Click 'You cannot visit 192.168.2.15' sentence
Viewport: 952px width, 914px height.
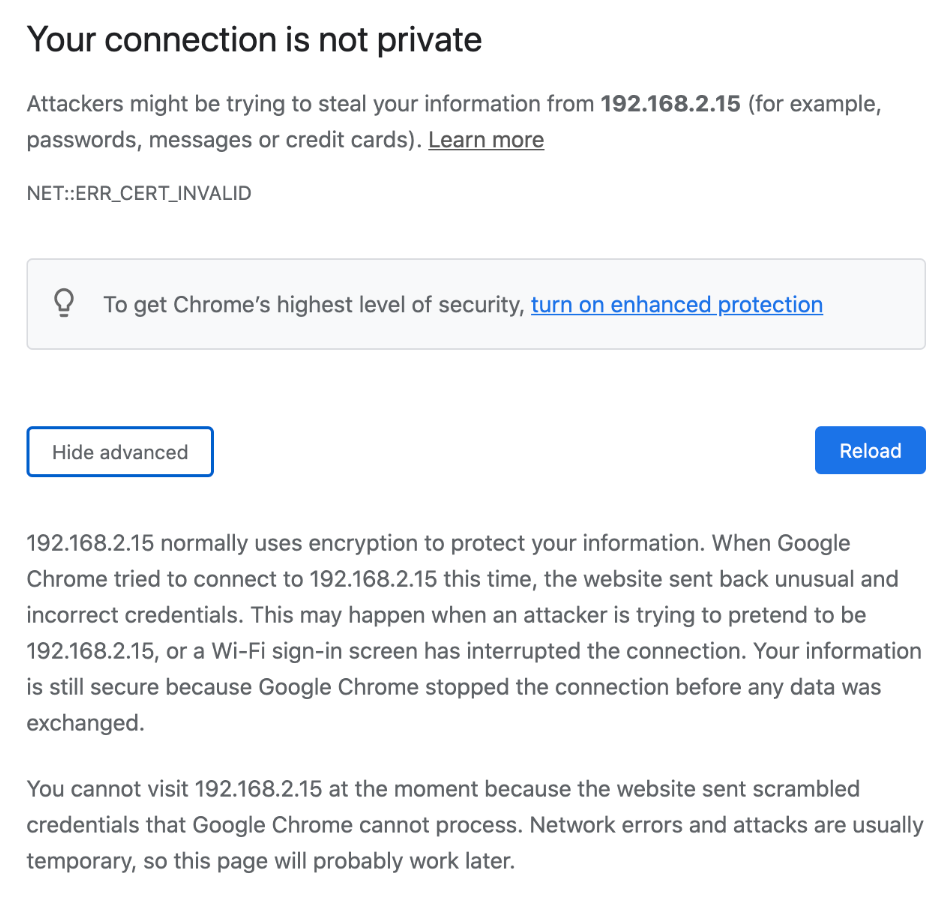pos(174,789)
